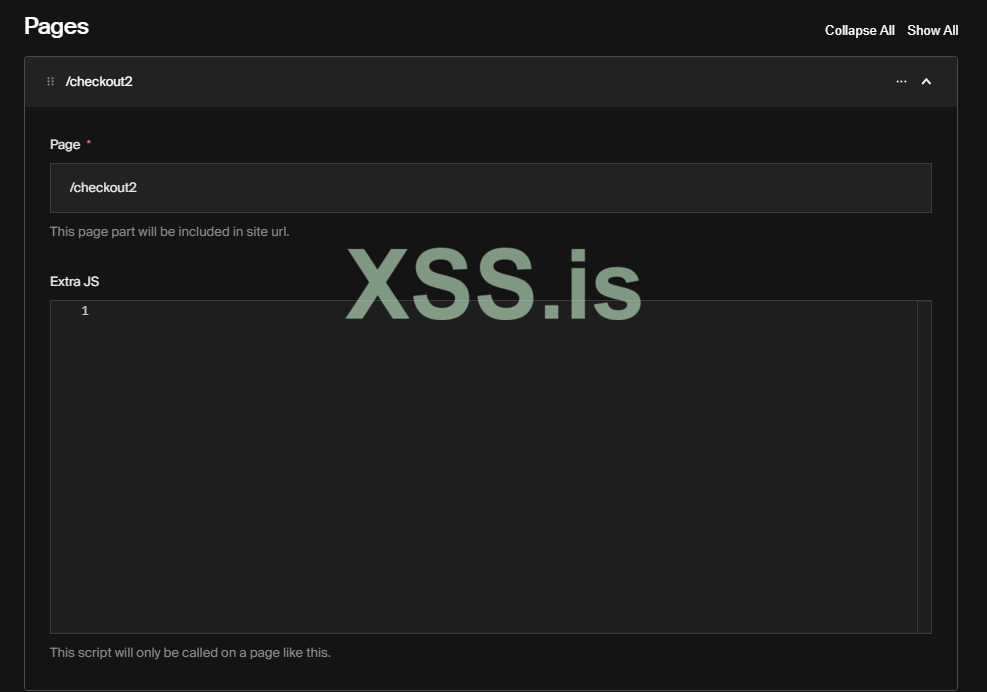Click the 'This page part will be included' hint
987x692 pixels.
[169, 232]
